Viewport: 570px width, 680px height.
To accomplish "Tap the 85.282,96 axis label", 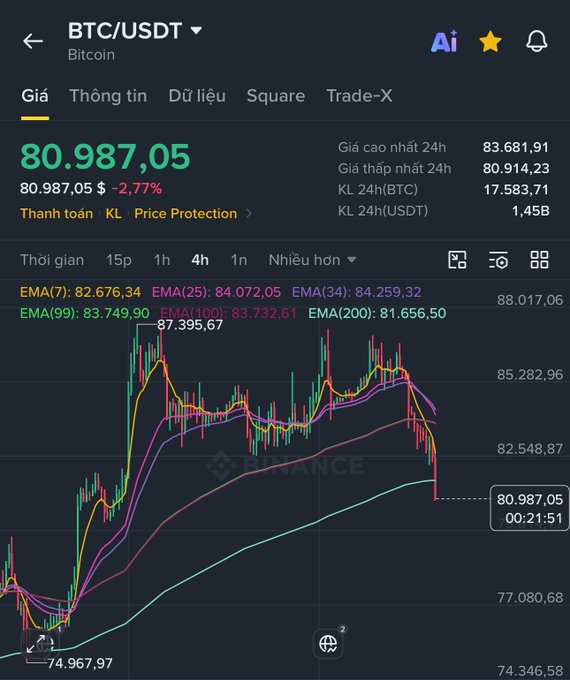I will click(530, 374).
